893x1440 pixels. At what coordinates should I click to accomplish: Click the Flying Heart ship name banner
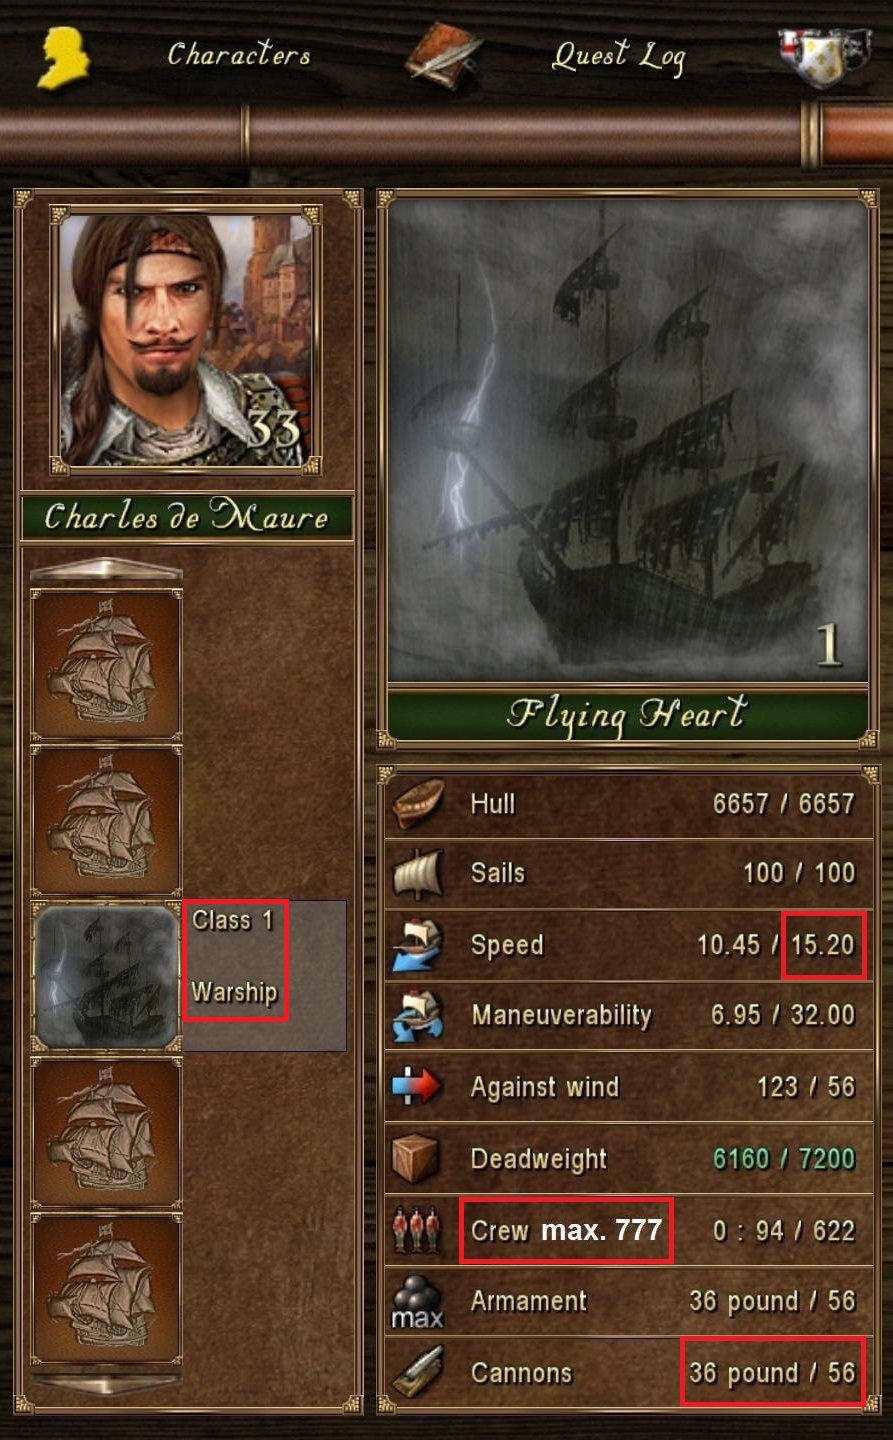(x=627, y=714)
